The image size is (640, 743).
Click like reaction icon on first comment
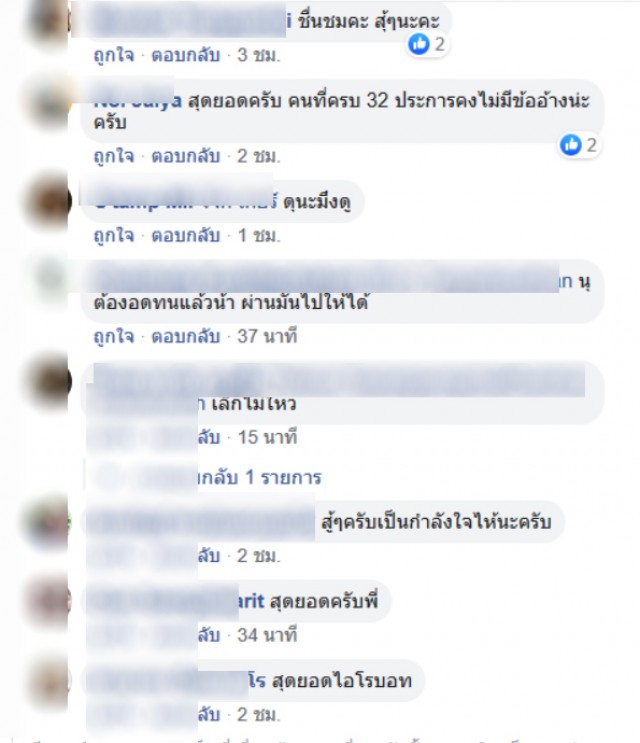pyautogui.click(x=419, y=44)
